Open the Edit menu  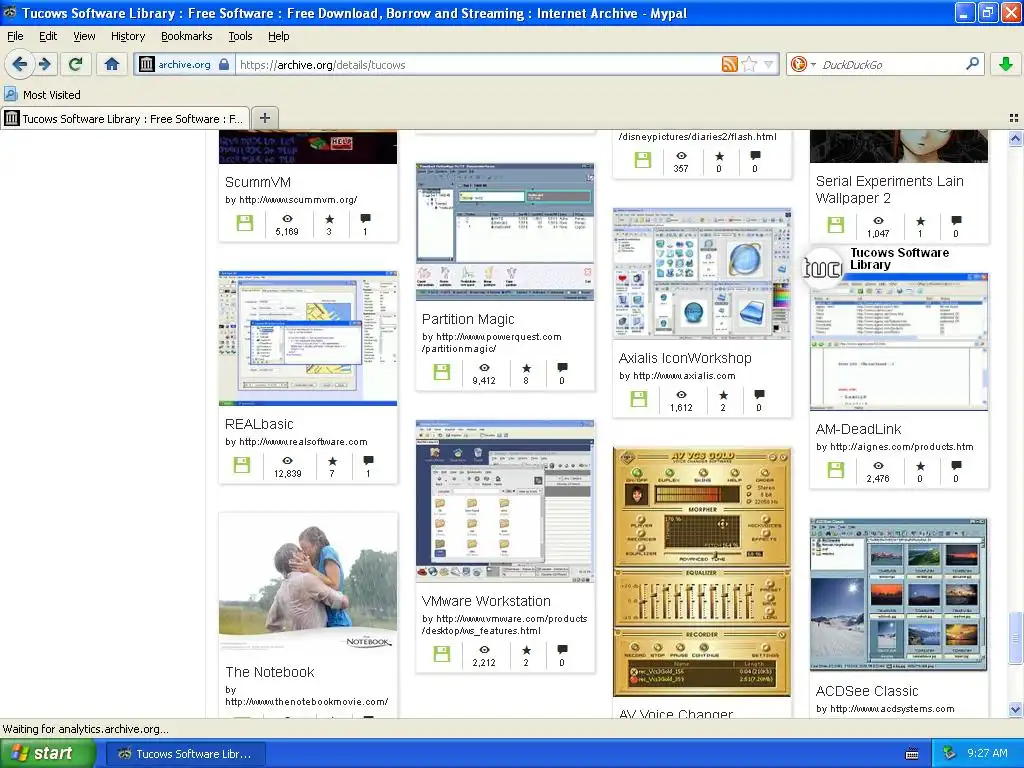pos(48,36)
